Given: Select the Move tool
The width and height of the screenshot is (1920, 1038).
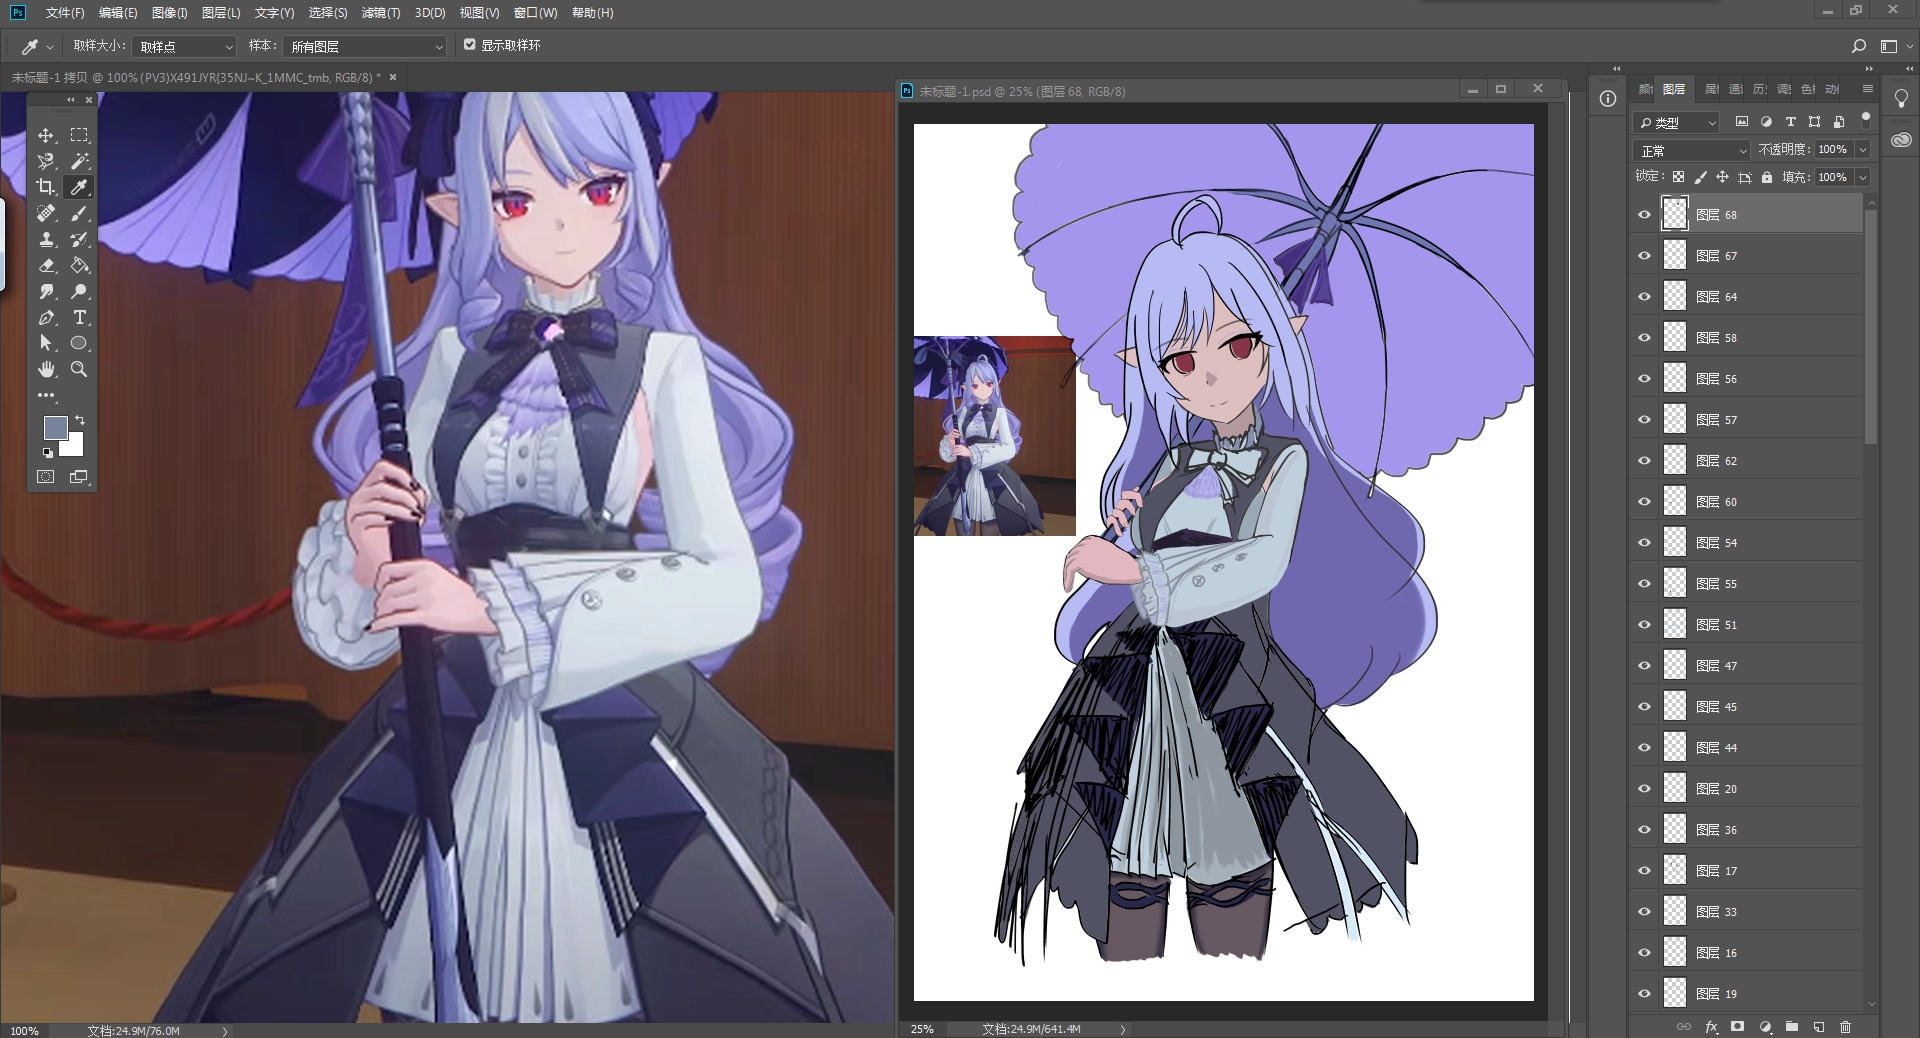Looking at the screenshot, I should click(x=46, y=135).
